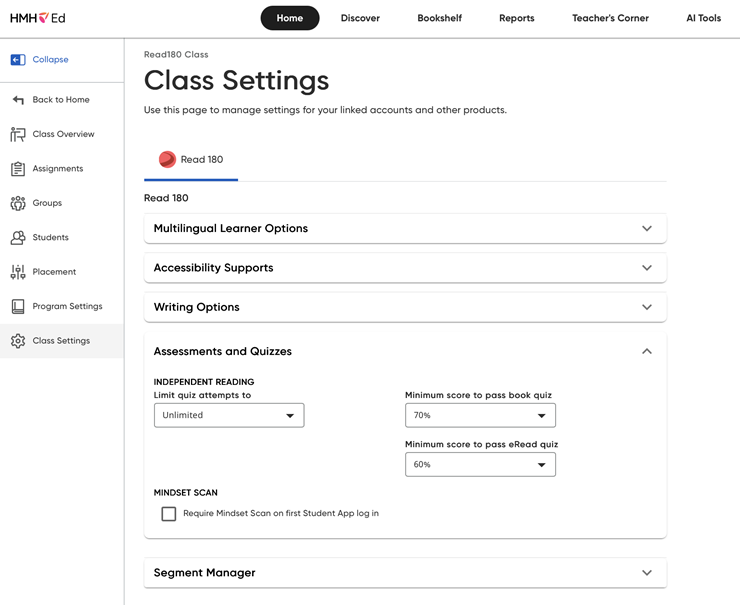Open the Bookshelf menu item

[439, 18]
